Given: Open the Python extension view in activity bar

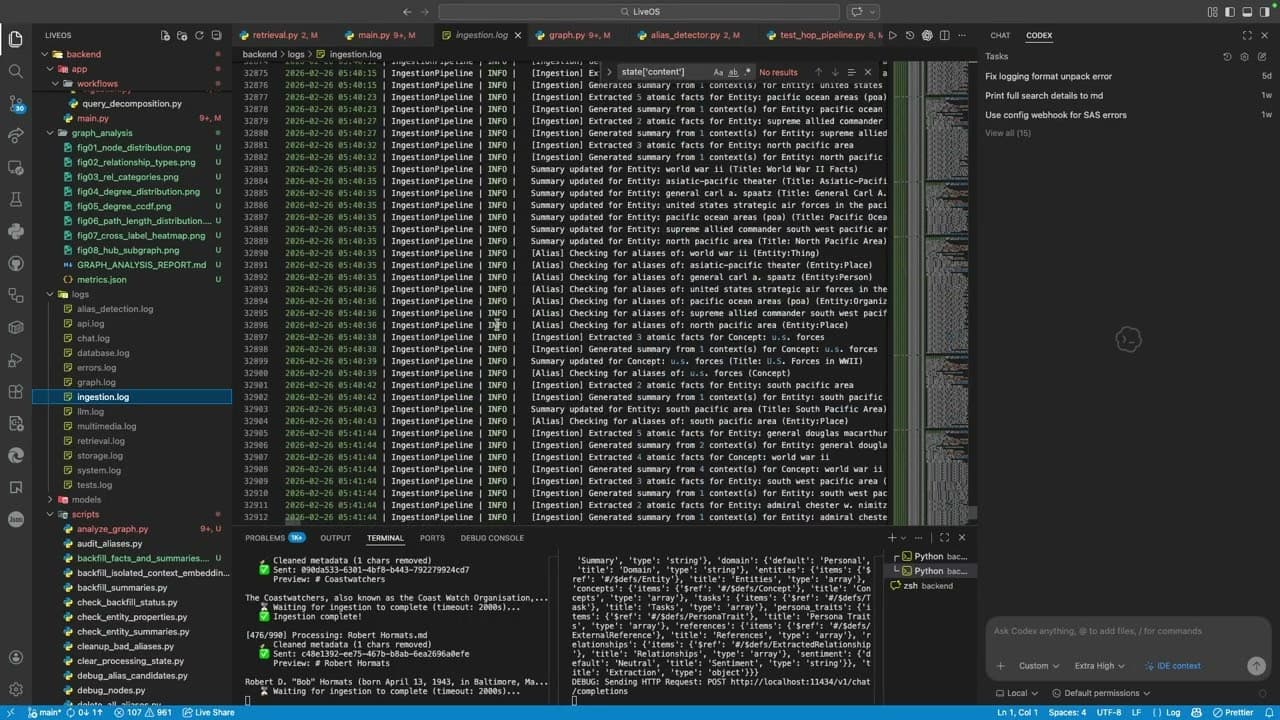Looking at the screenshot, I should point(15,231).
